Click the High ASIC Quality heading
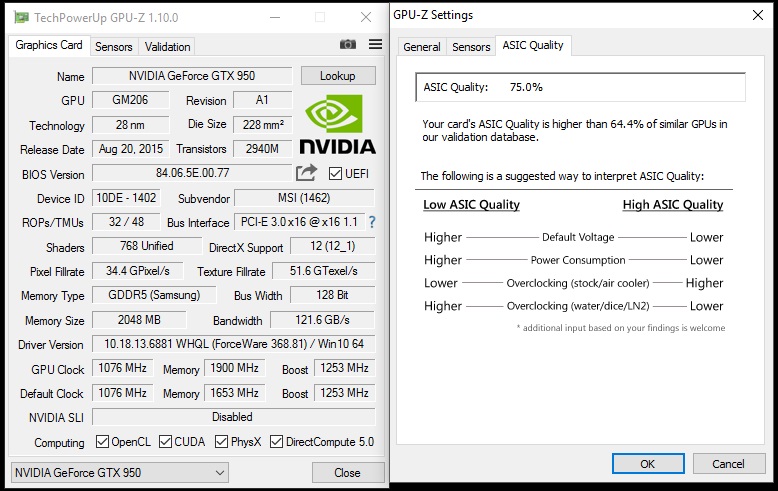Image resolution: width=778 pixels, height=491 pixels. 673,205
